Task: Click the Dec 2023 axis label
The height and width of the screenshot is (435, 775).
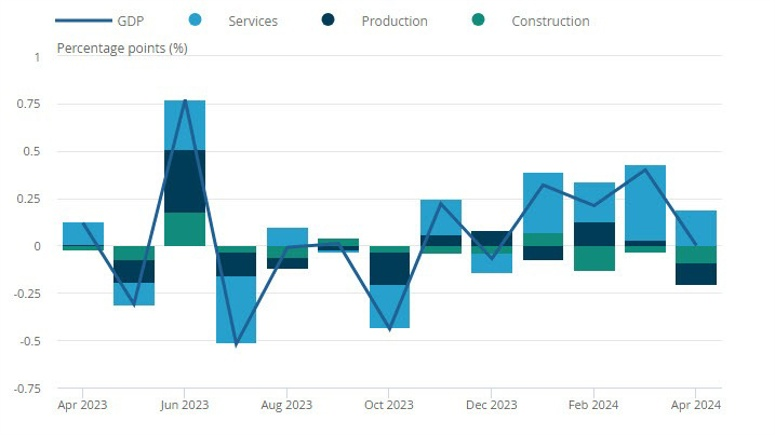Action: pyautogui.click(x=491, y=405)
